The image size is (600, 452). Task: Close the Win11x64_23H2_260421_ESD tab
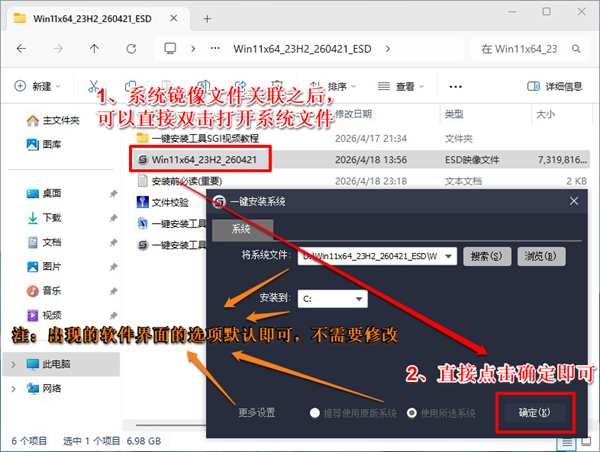click(173, 18)
